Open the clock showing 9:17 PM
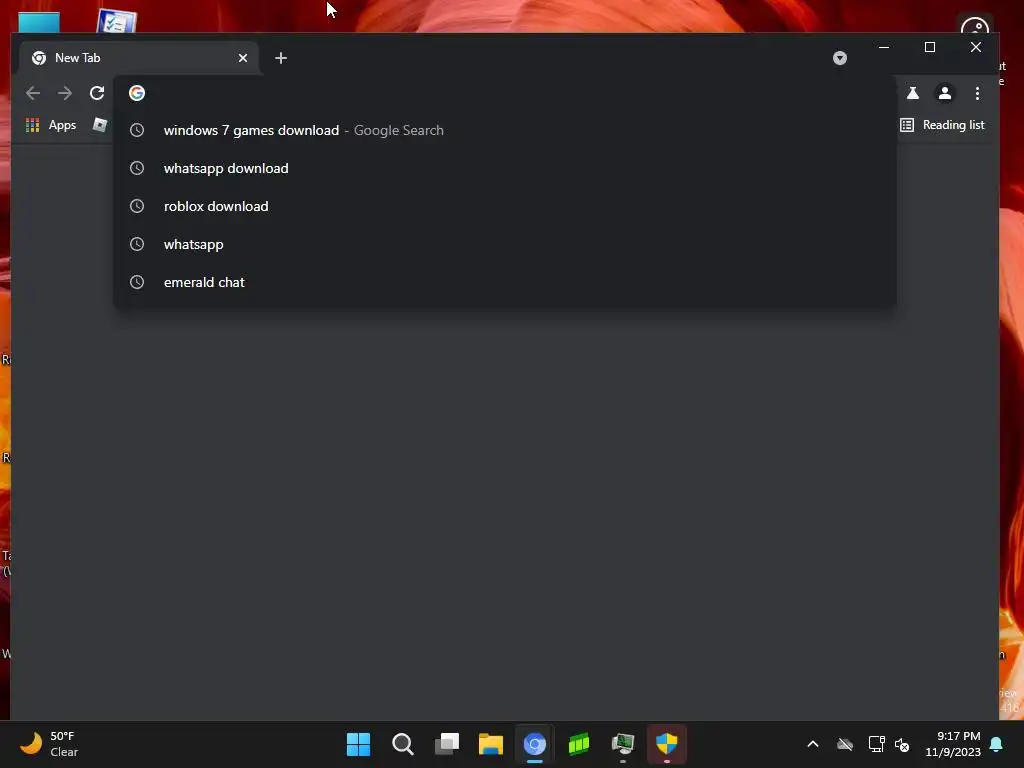 pyautogui.click(x=953, y=744)
